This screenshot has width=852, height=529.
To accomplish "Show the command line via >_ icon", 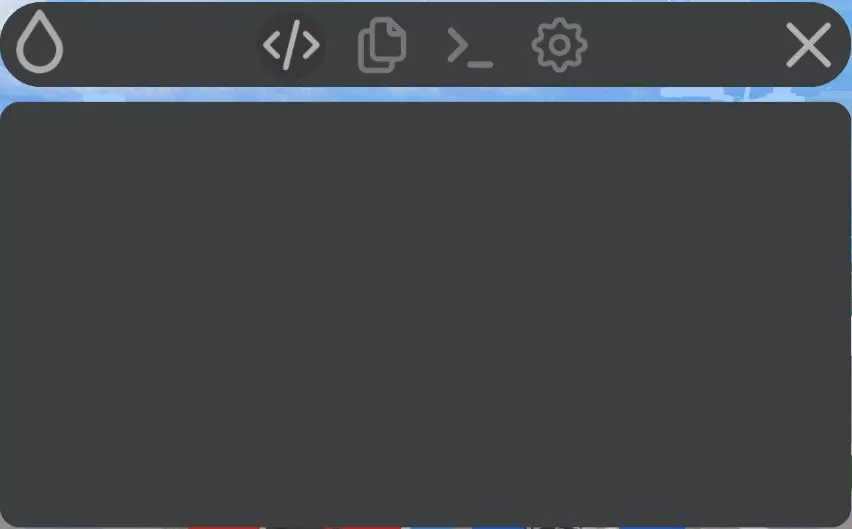I will tap(470, 48).
